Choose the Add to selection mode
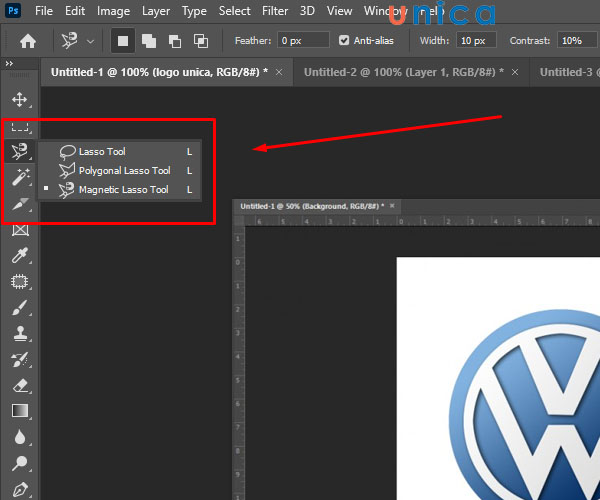This screenshot has height=500, width=600. [x=149, y=41]
